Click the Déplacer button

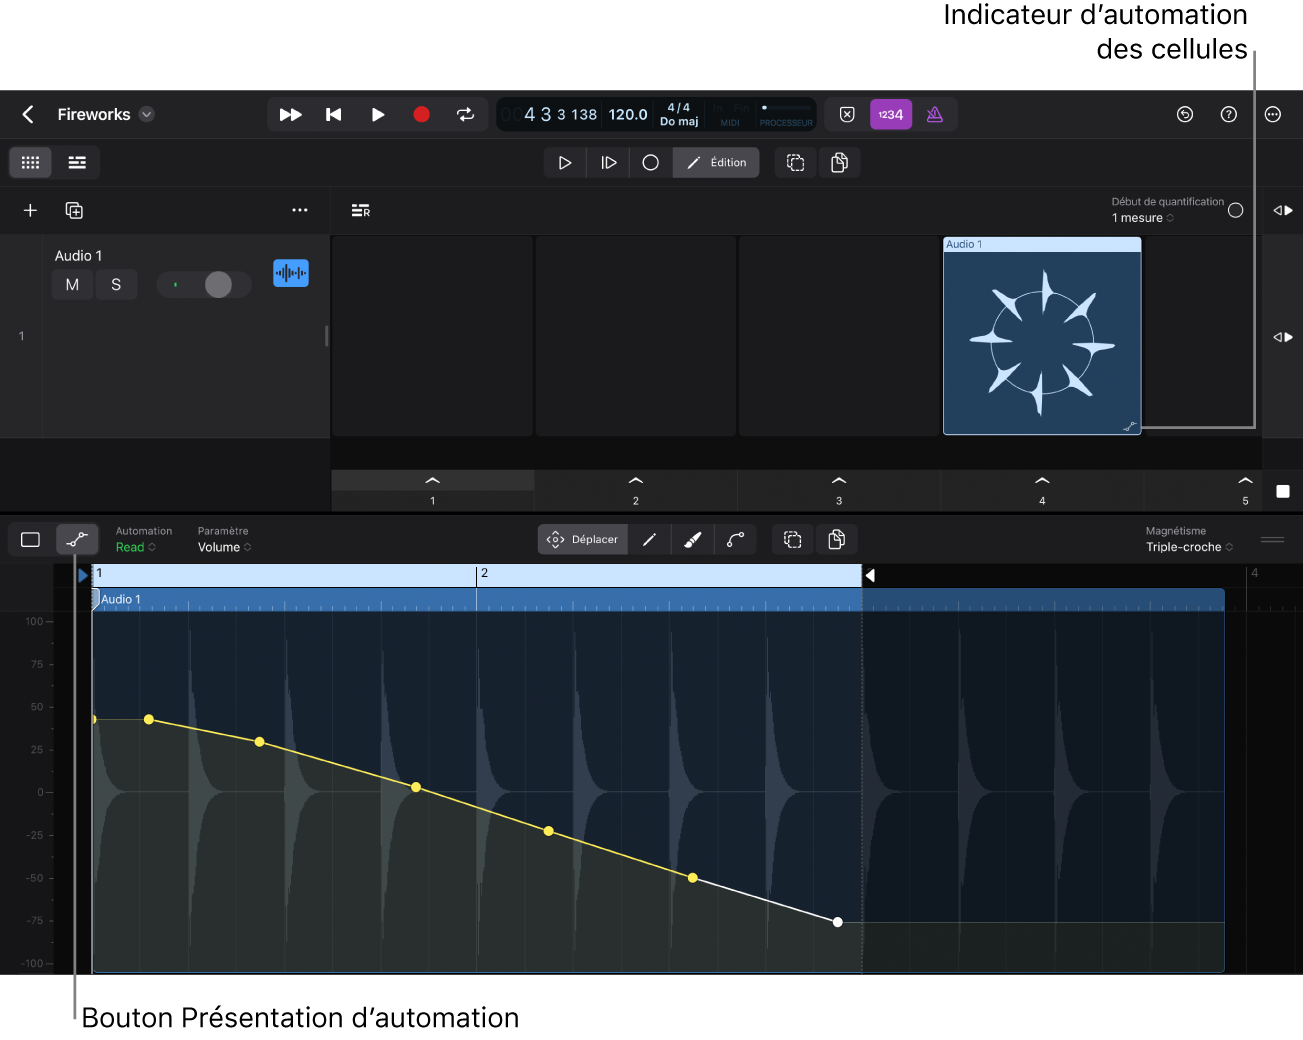pyautogui.click(x=583, y=540)
